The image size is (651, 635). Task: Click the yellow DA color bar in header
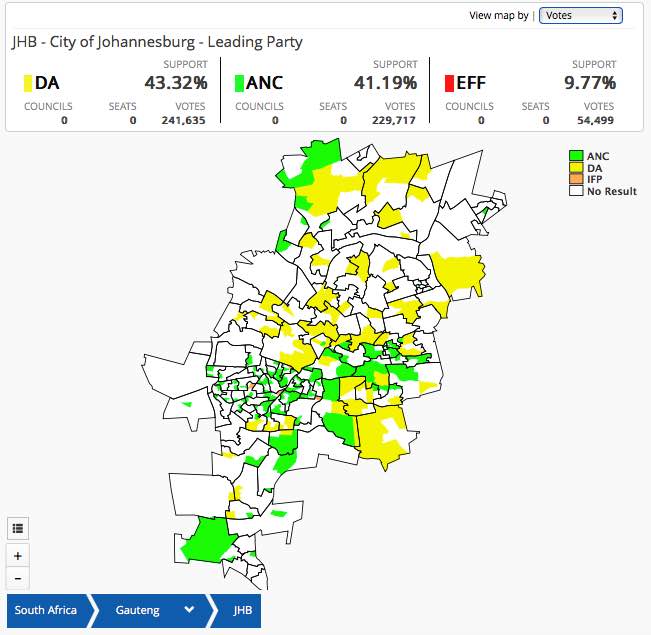coord(27,82)
